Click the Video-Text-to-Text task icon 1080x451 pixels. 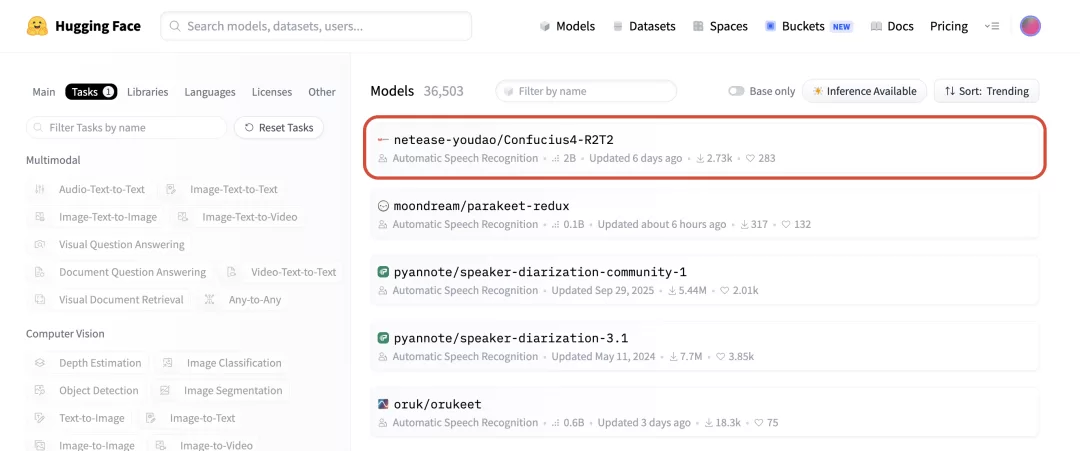(232, 272)
